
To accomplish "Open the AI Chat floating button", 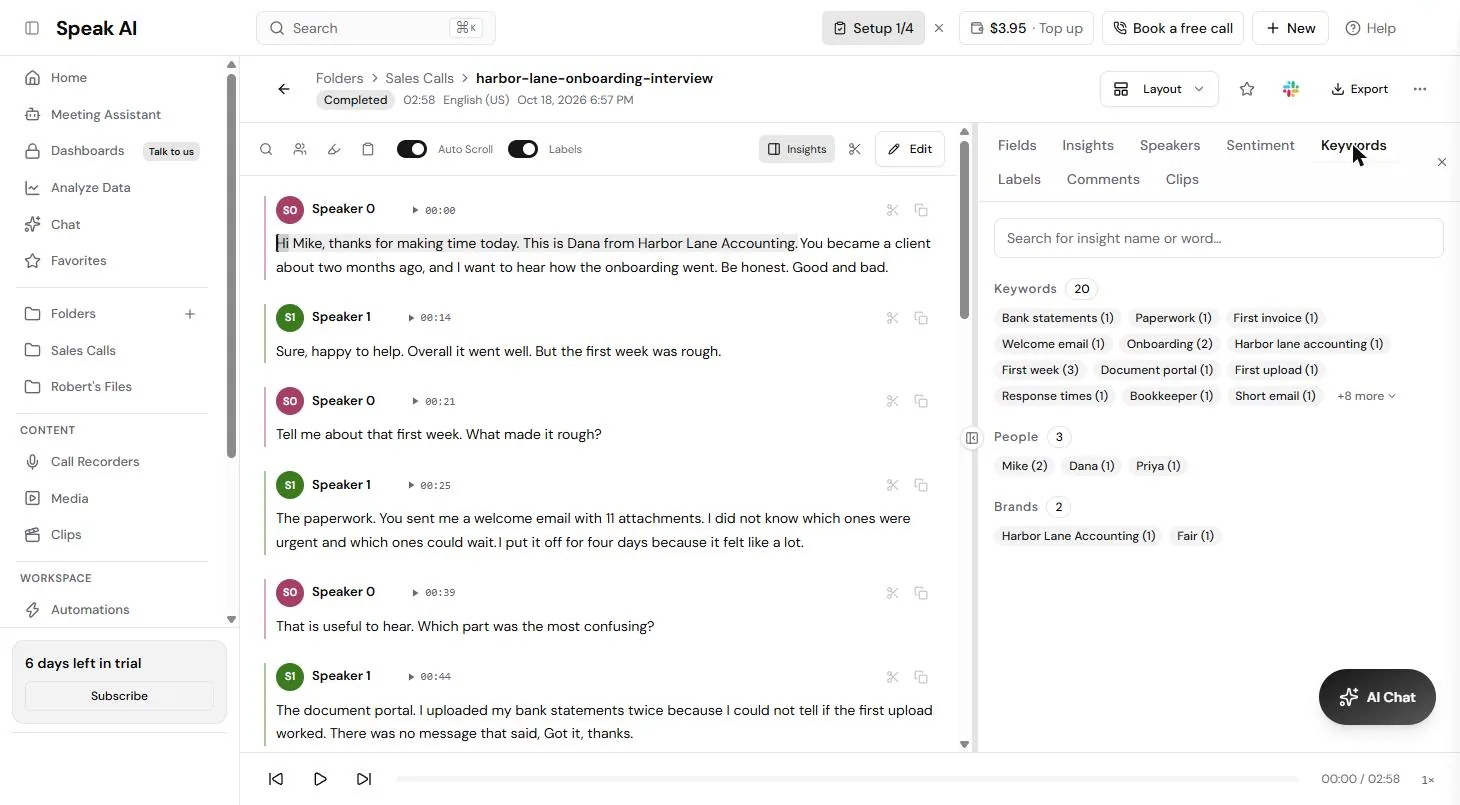I will 1377,697.
